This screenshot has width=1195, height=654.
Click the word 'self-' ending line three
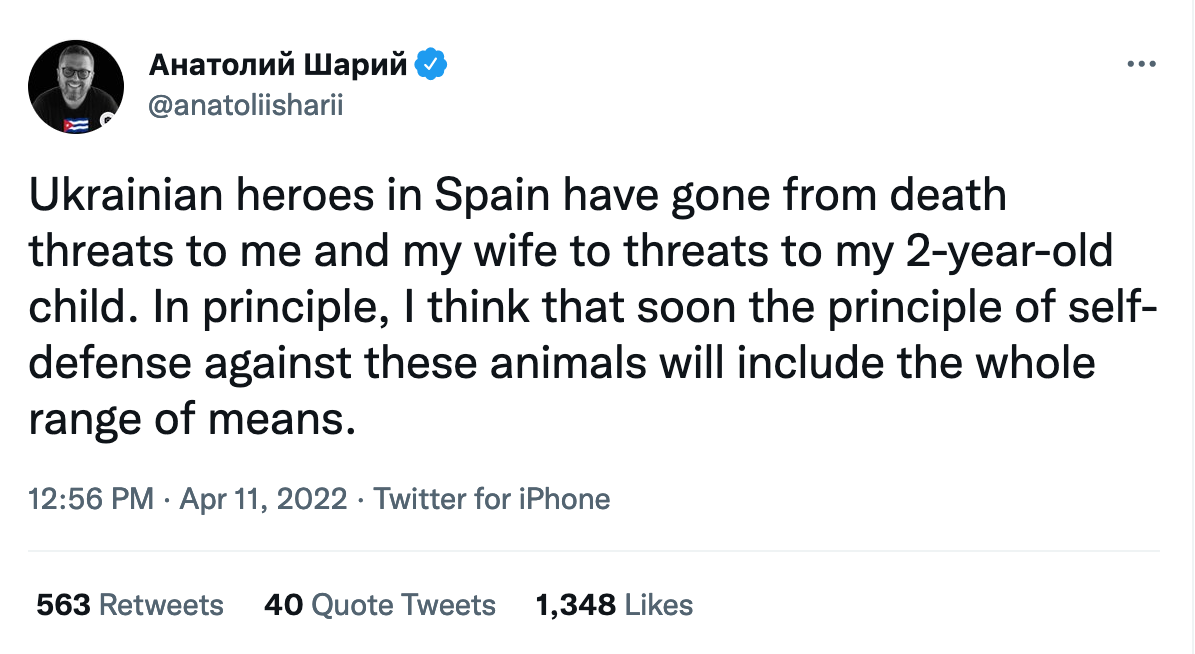[1114, 308]
